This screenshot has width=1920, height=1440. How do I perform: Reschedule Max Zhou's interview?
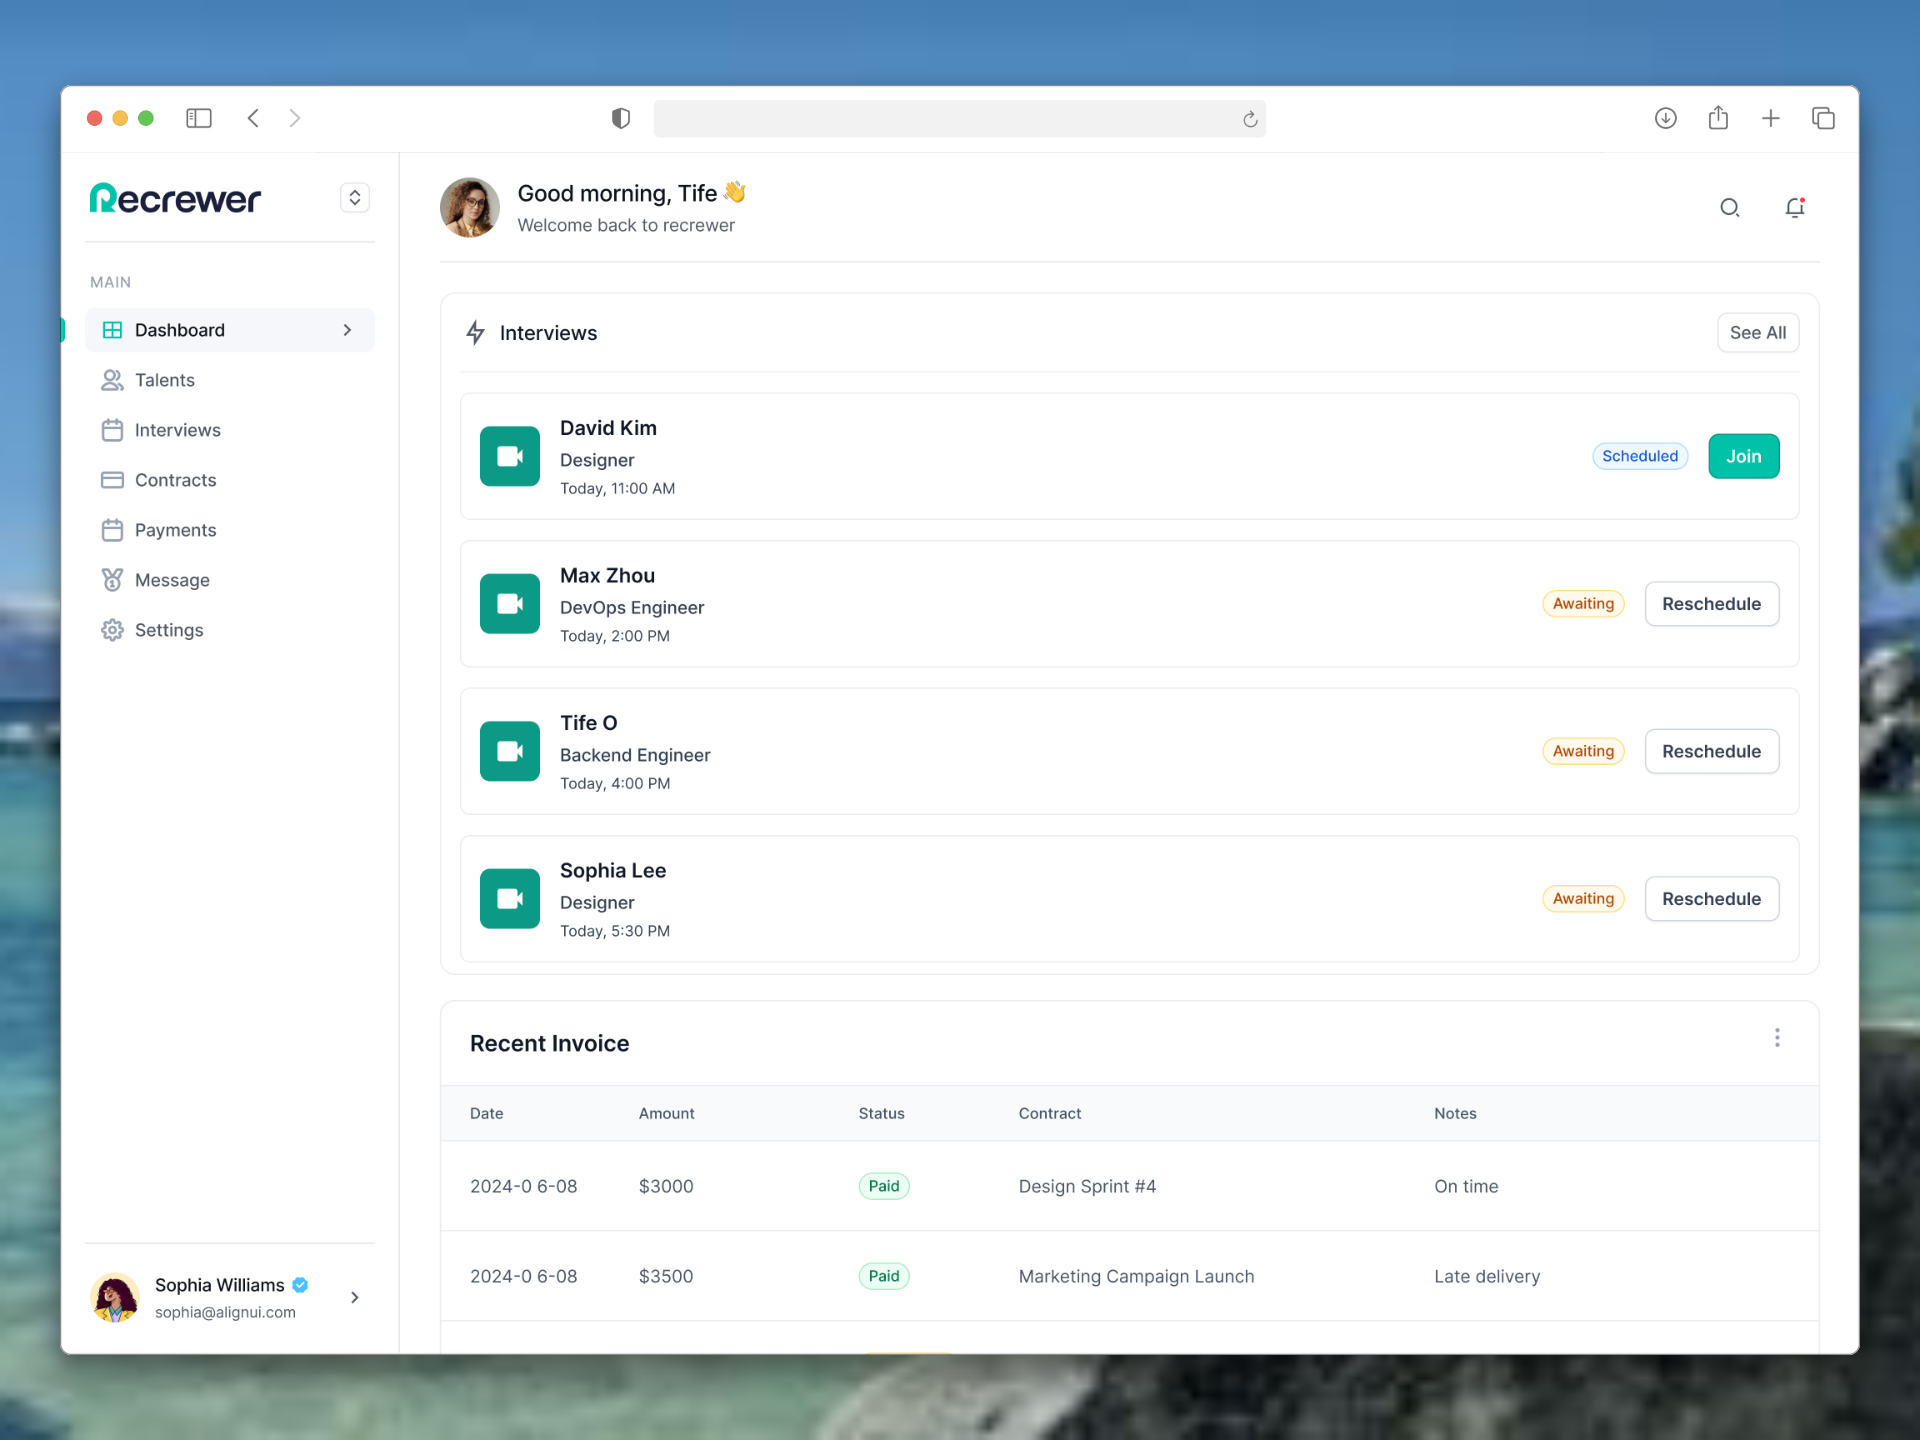[1711, 604]
